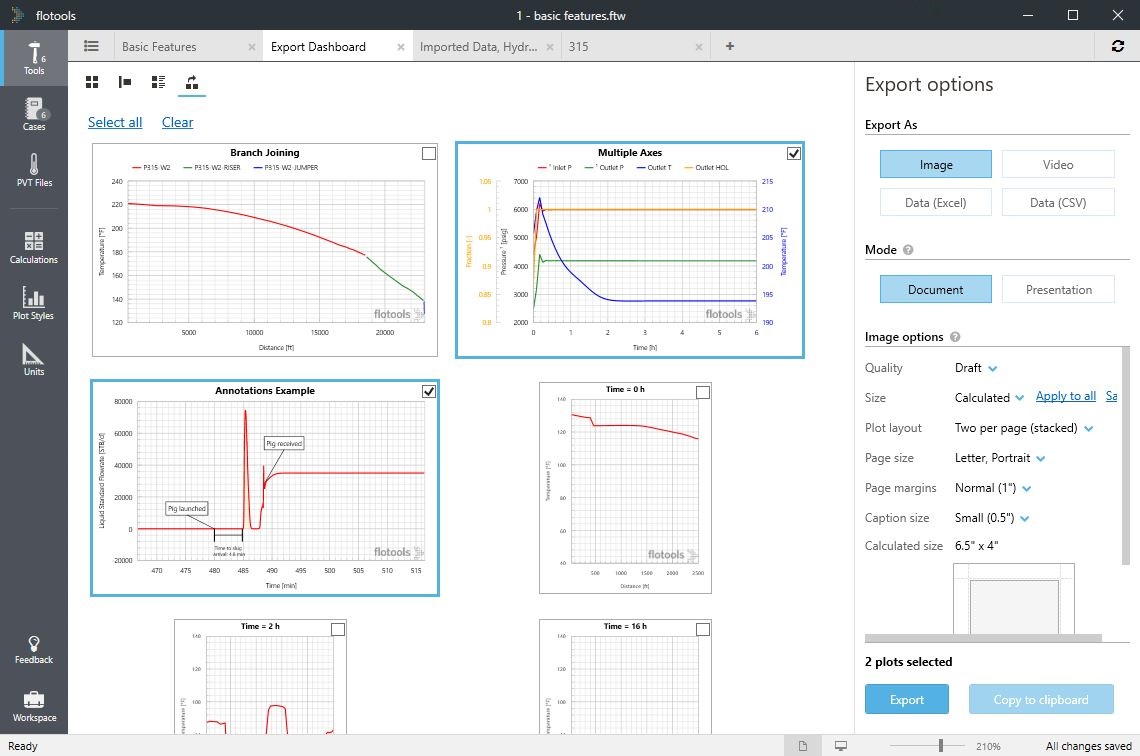Open PVT Files from the sidebar

pos(34,170)
